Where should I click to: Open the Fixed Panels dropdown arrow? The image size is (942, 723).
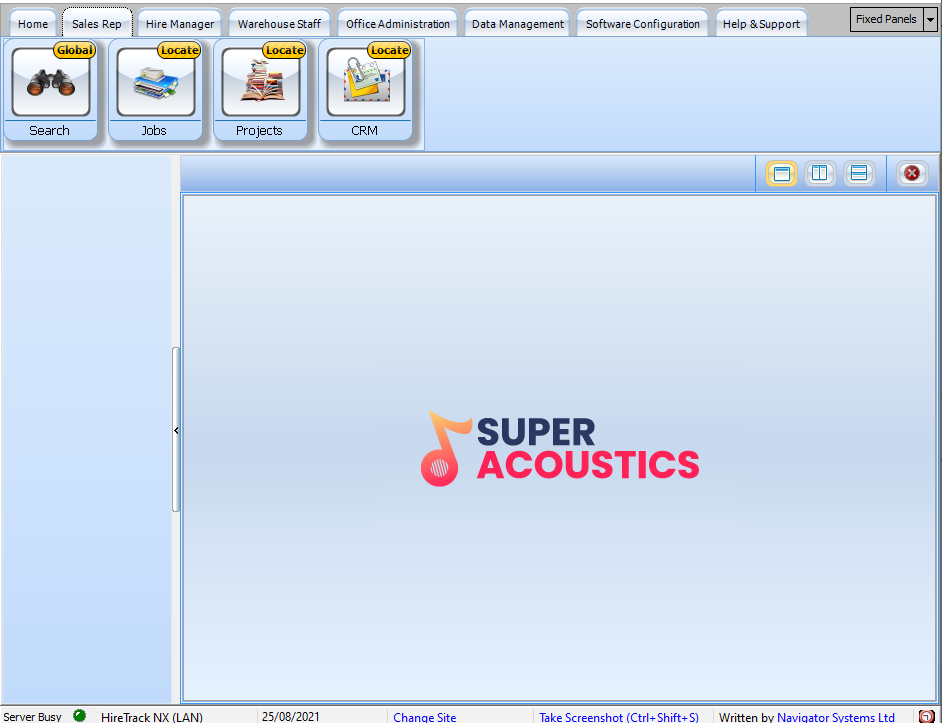coord(930,19)
